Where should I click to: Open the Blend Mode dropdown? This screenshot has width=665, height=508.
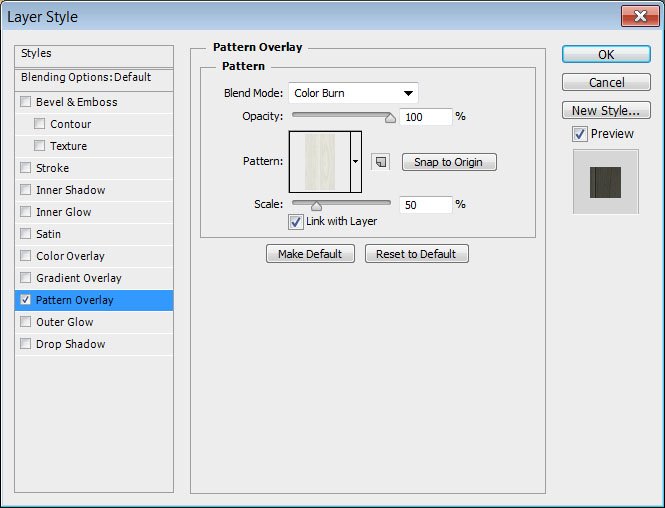tap(353, 94)
